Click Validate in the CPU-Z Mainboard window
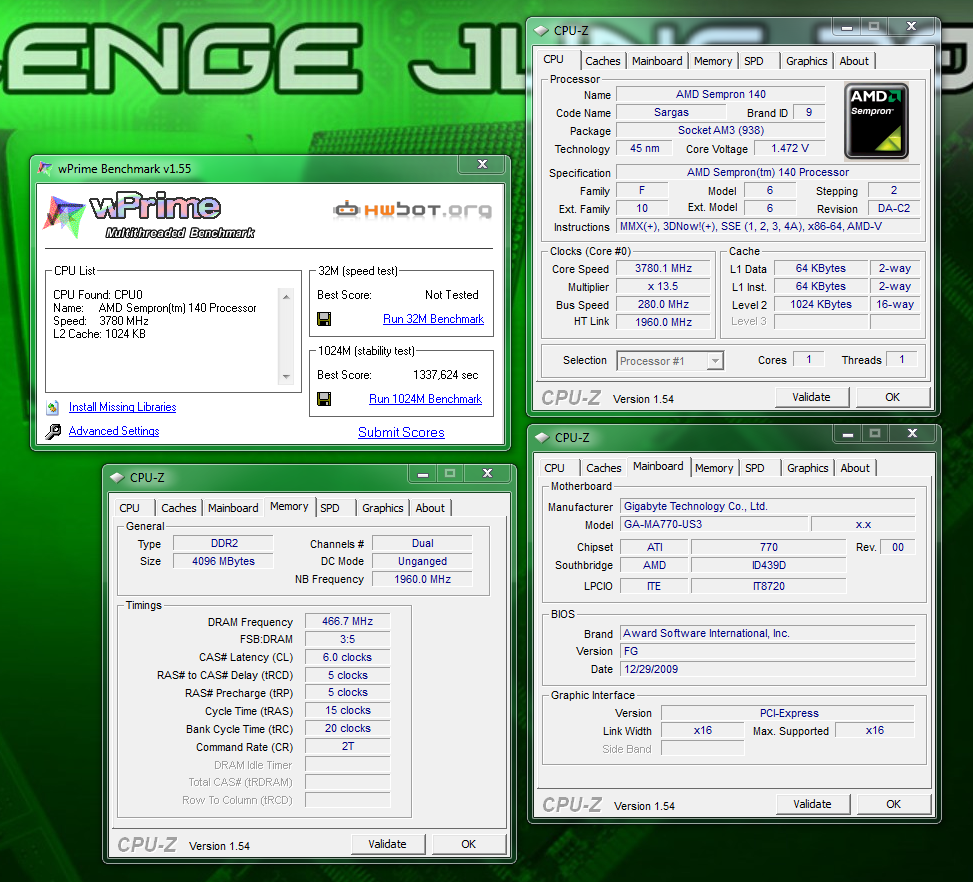The width and height of the screenshot is (973, 882). coord(812,804)
